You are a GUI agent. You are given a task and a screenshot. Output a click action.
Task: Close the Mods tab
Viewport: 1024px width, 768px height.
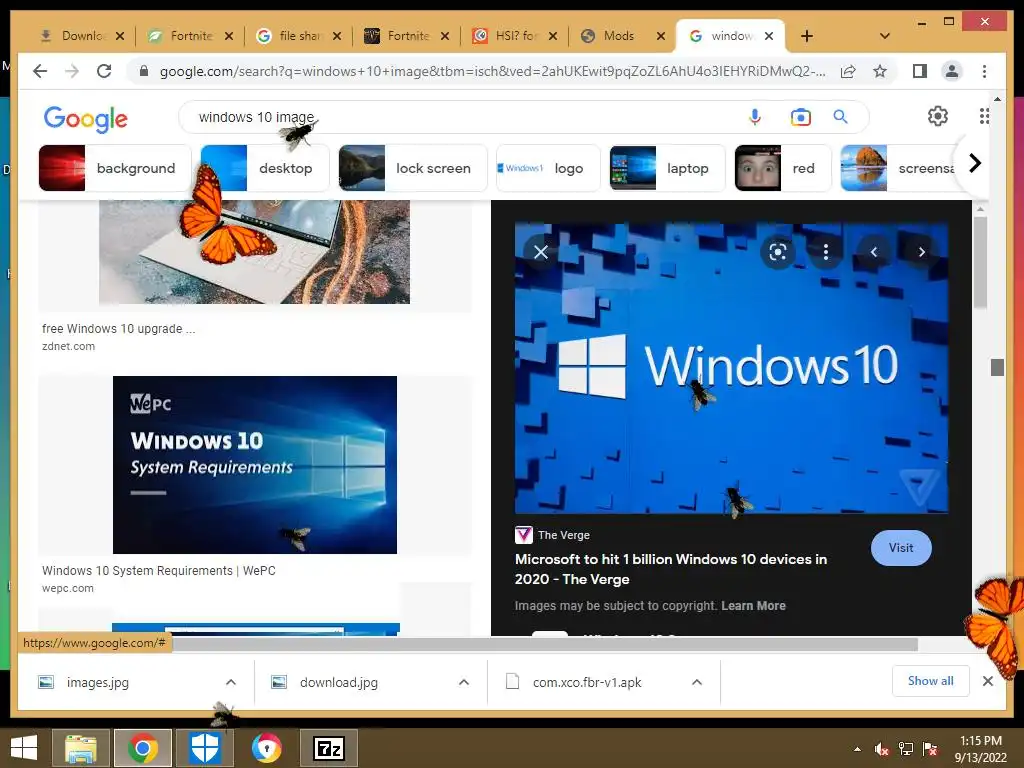[x=661, y=36]
